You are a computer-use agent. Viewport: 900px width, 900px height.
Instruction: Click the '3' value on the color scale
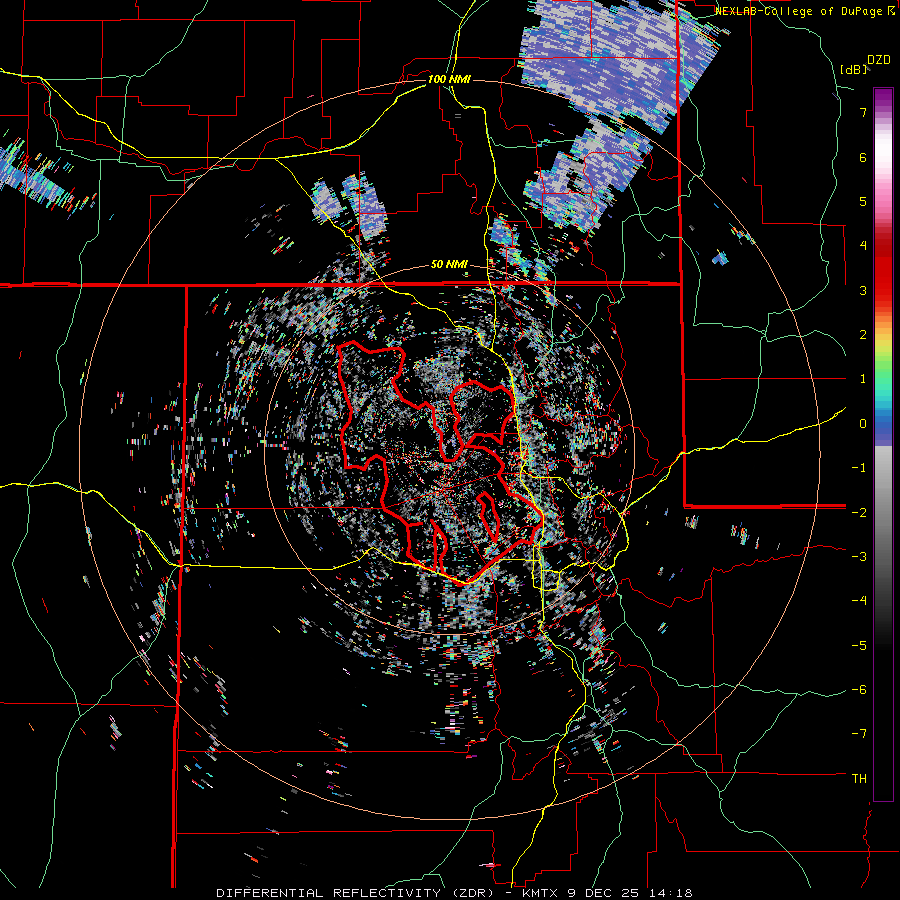863,290
